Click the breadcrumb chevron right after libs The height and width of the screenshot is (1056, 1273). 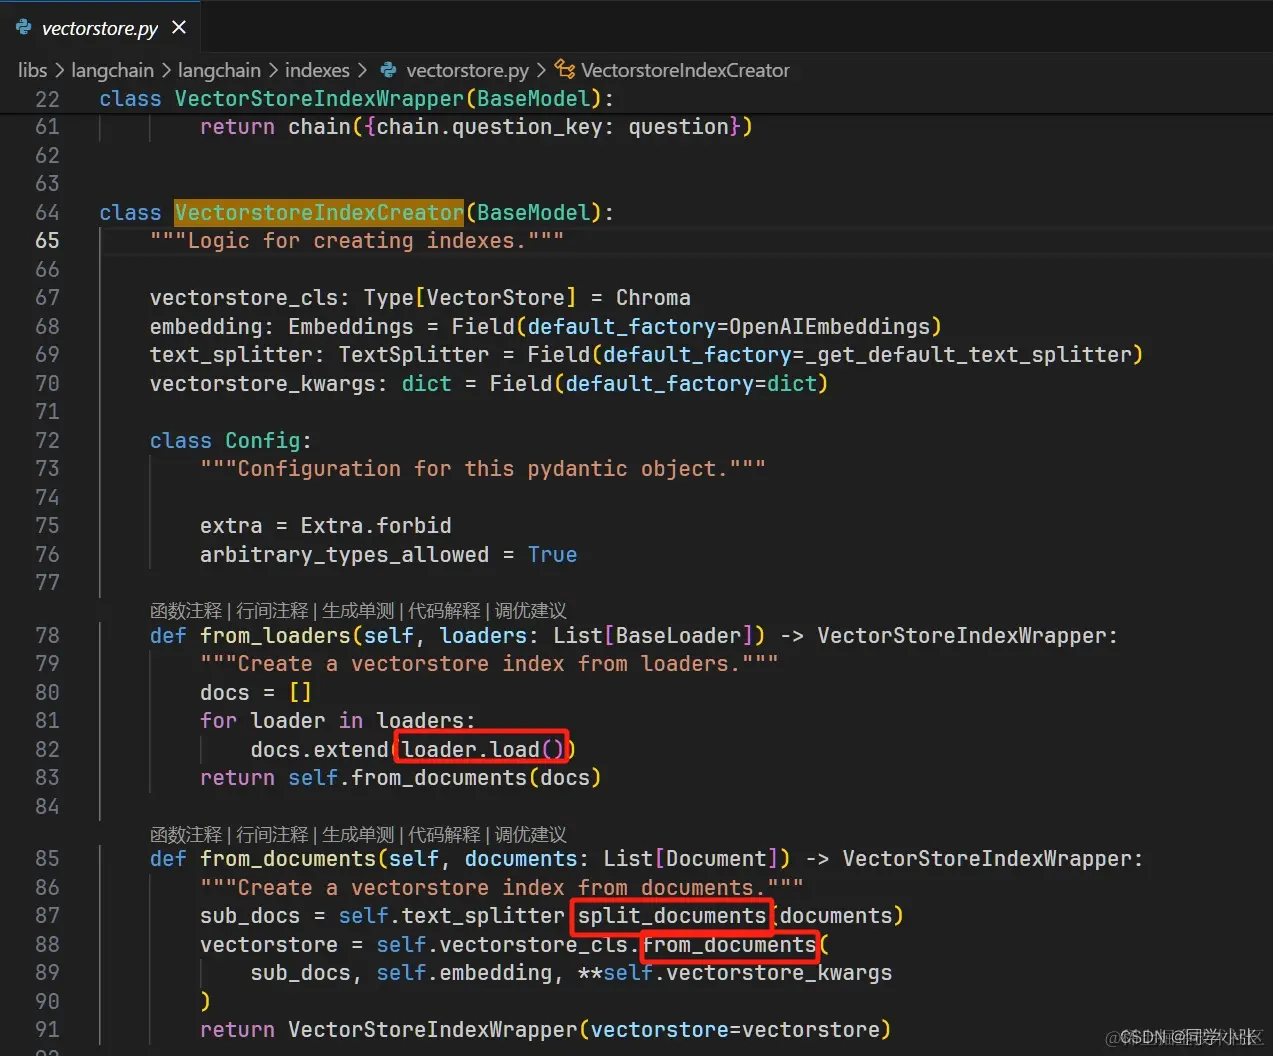coord(59,70)
